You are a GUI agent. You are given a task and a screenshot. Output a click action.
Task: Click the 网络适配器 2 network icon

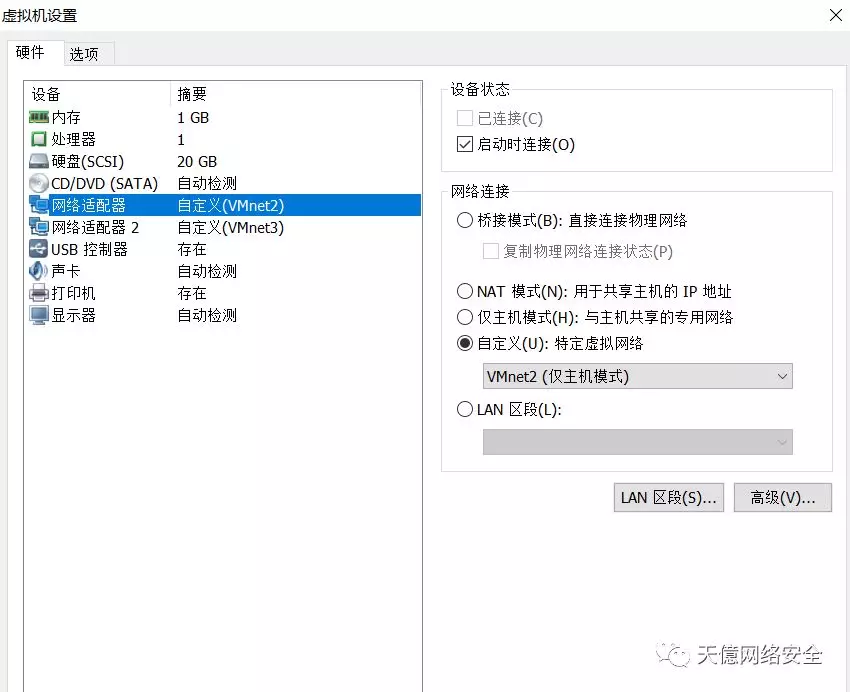click(x=38, y=227)
